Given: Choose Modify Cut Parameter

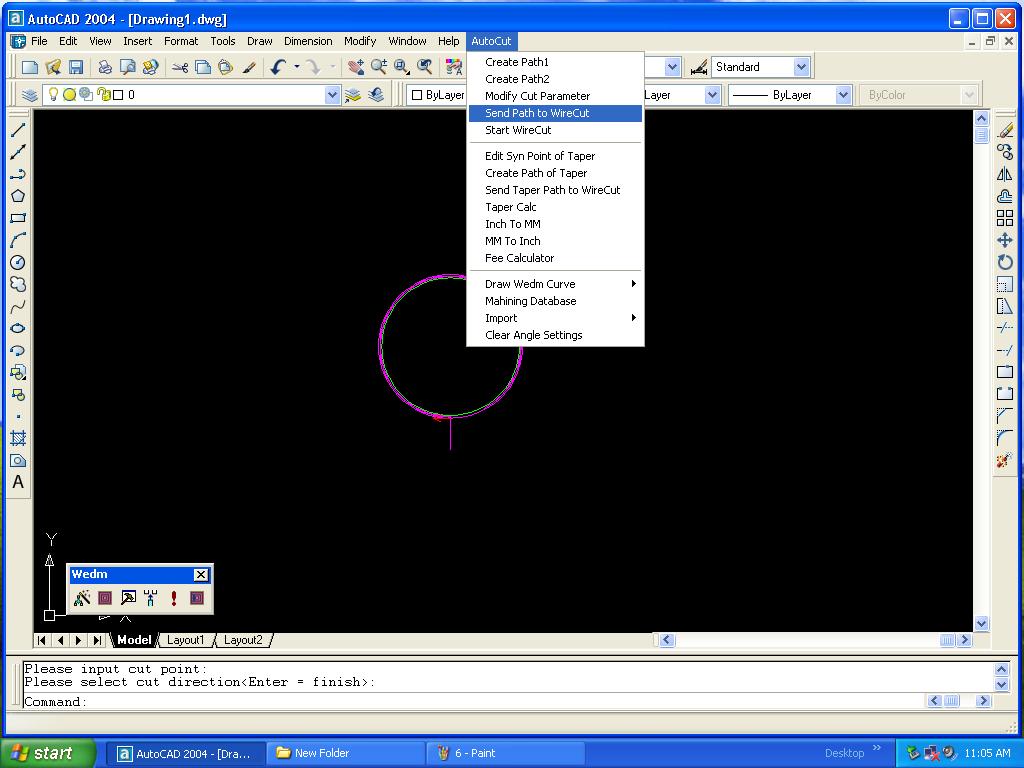Looking at the screenshot, I should click(x=555, y=96).
